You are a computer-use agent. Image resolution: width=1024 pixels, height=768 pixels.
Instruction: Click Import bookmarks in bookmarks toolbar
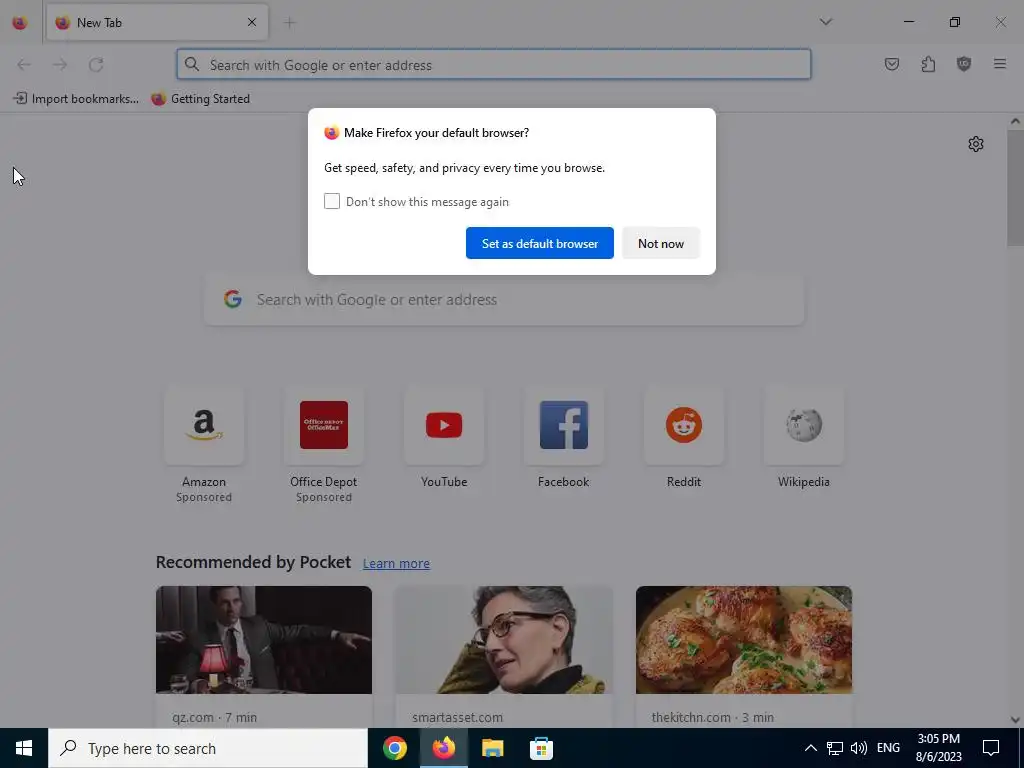tap(76, 99)
